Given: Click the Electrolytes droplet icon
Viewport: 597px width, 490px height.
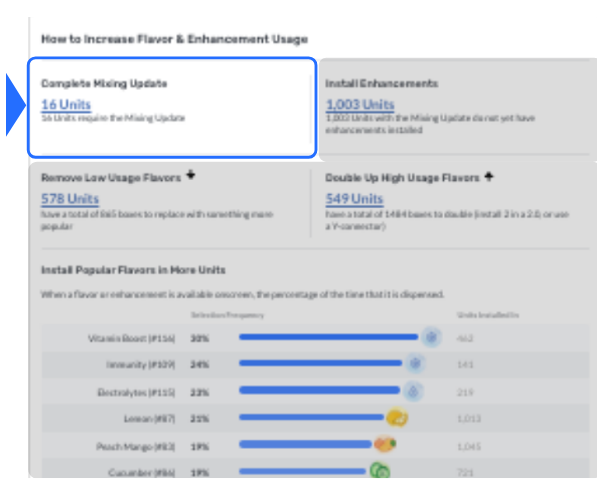Looking at the screenshot, I should click(413, 391).
